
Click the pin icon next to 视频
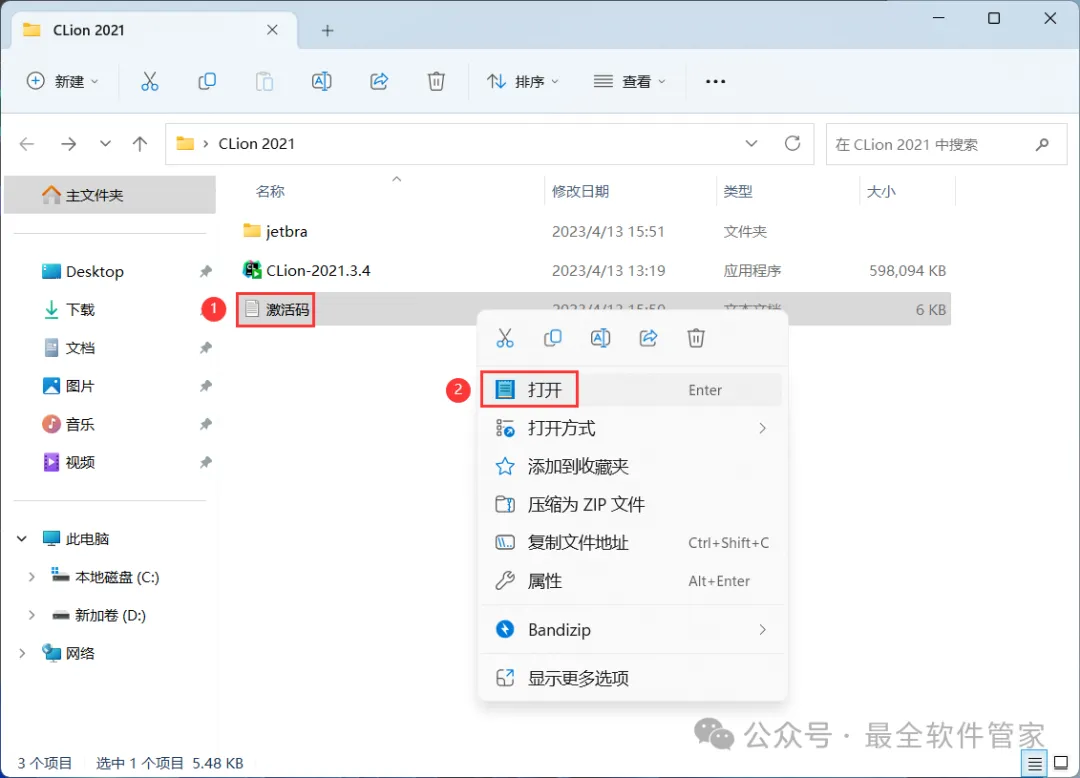pyautogui.click(x=205, y=462)
